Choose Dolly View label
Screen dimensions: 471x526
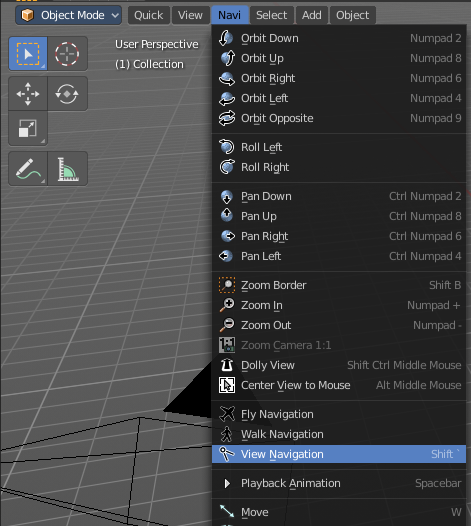[x=268, y=365]
